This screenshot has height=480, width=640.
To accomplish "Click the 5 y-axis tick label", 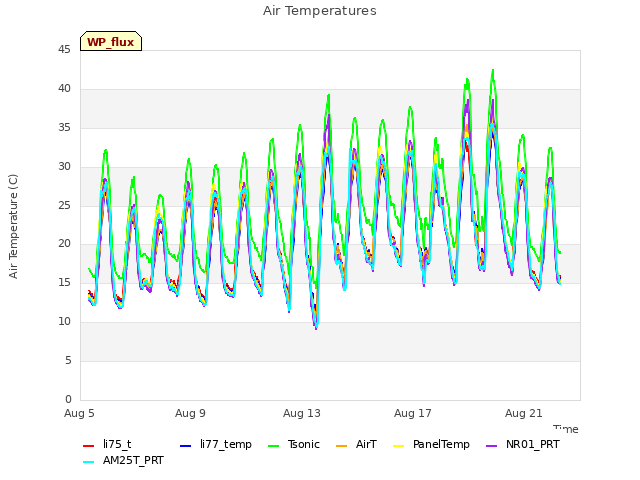I will [x=68, y=360].
